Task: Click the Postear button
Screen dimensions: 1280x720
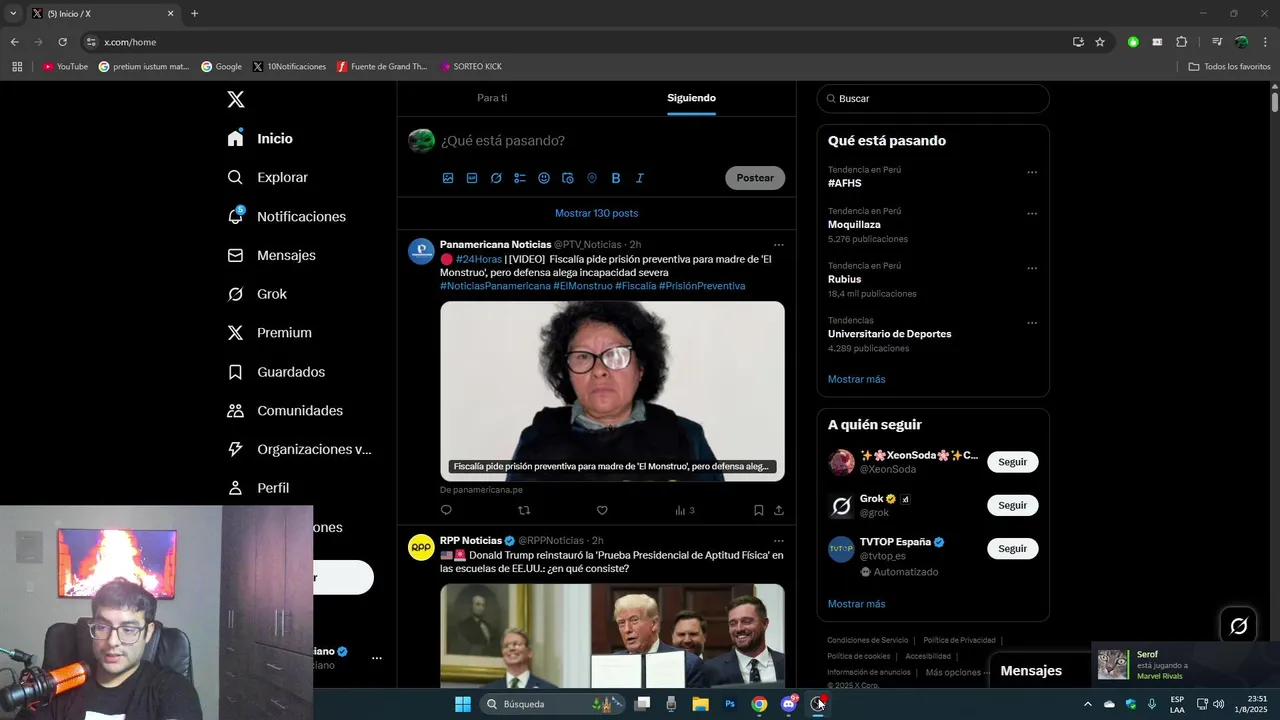Action: [755, 178]
